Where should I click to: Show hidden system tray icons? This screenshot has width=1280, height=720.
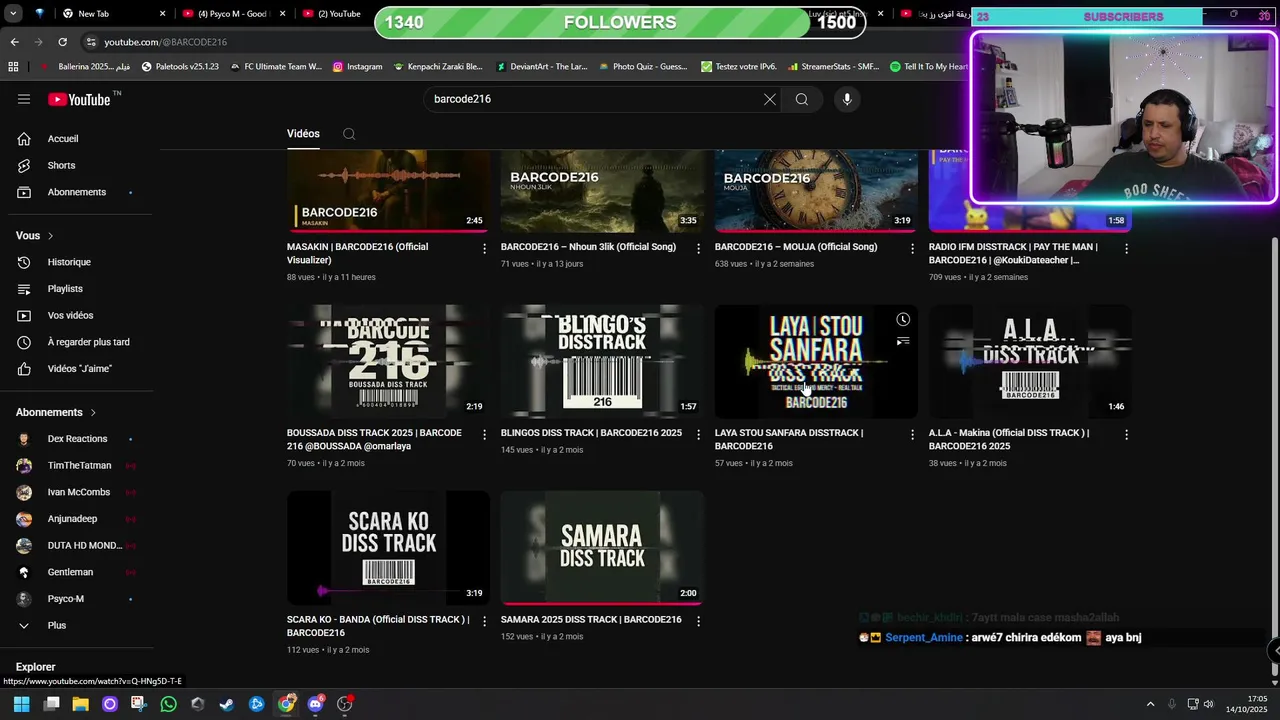[1150, 704]
